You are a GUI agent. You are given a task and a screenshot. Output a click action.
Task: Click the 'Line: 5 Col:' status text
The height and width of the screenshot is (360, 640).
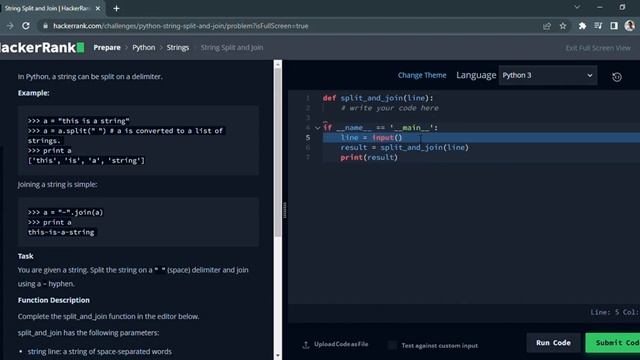[615, 312]
